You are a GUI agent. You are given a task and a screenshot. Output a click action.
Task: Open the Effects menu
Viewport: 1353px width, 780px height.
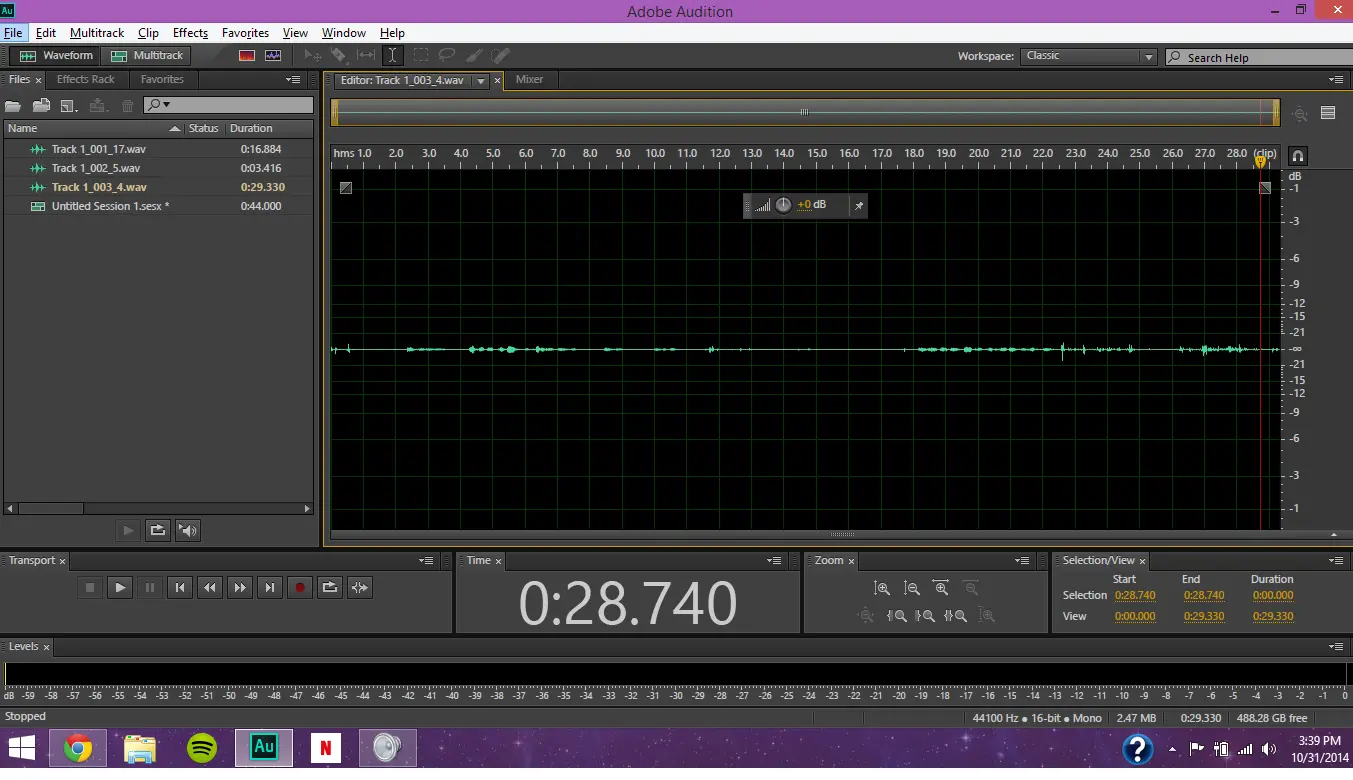tap(190, 33)
